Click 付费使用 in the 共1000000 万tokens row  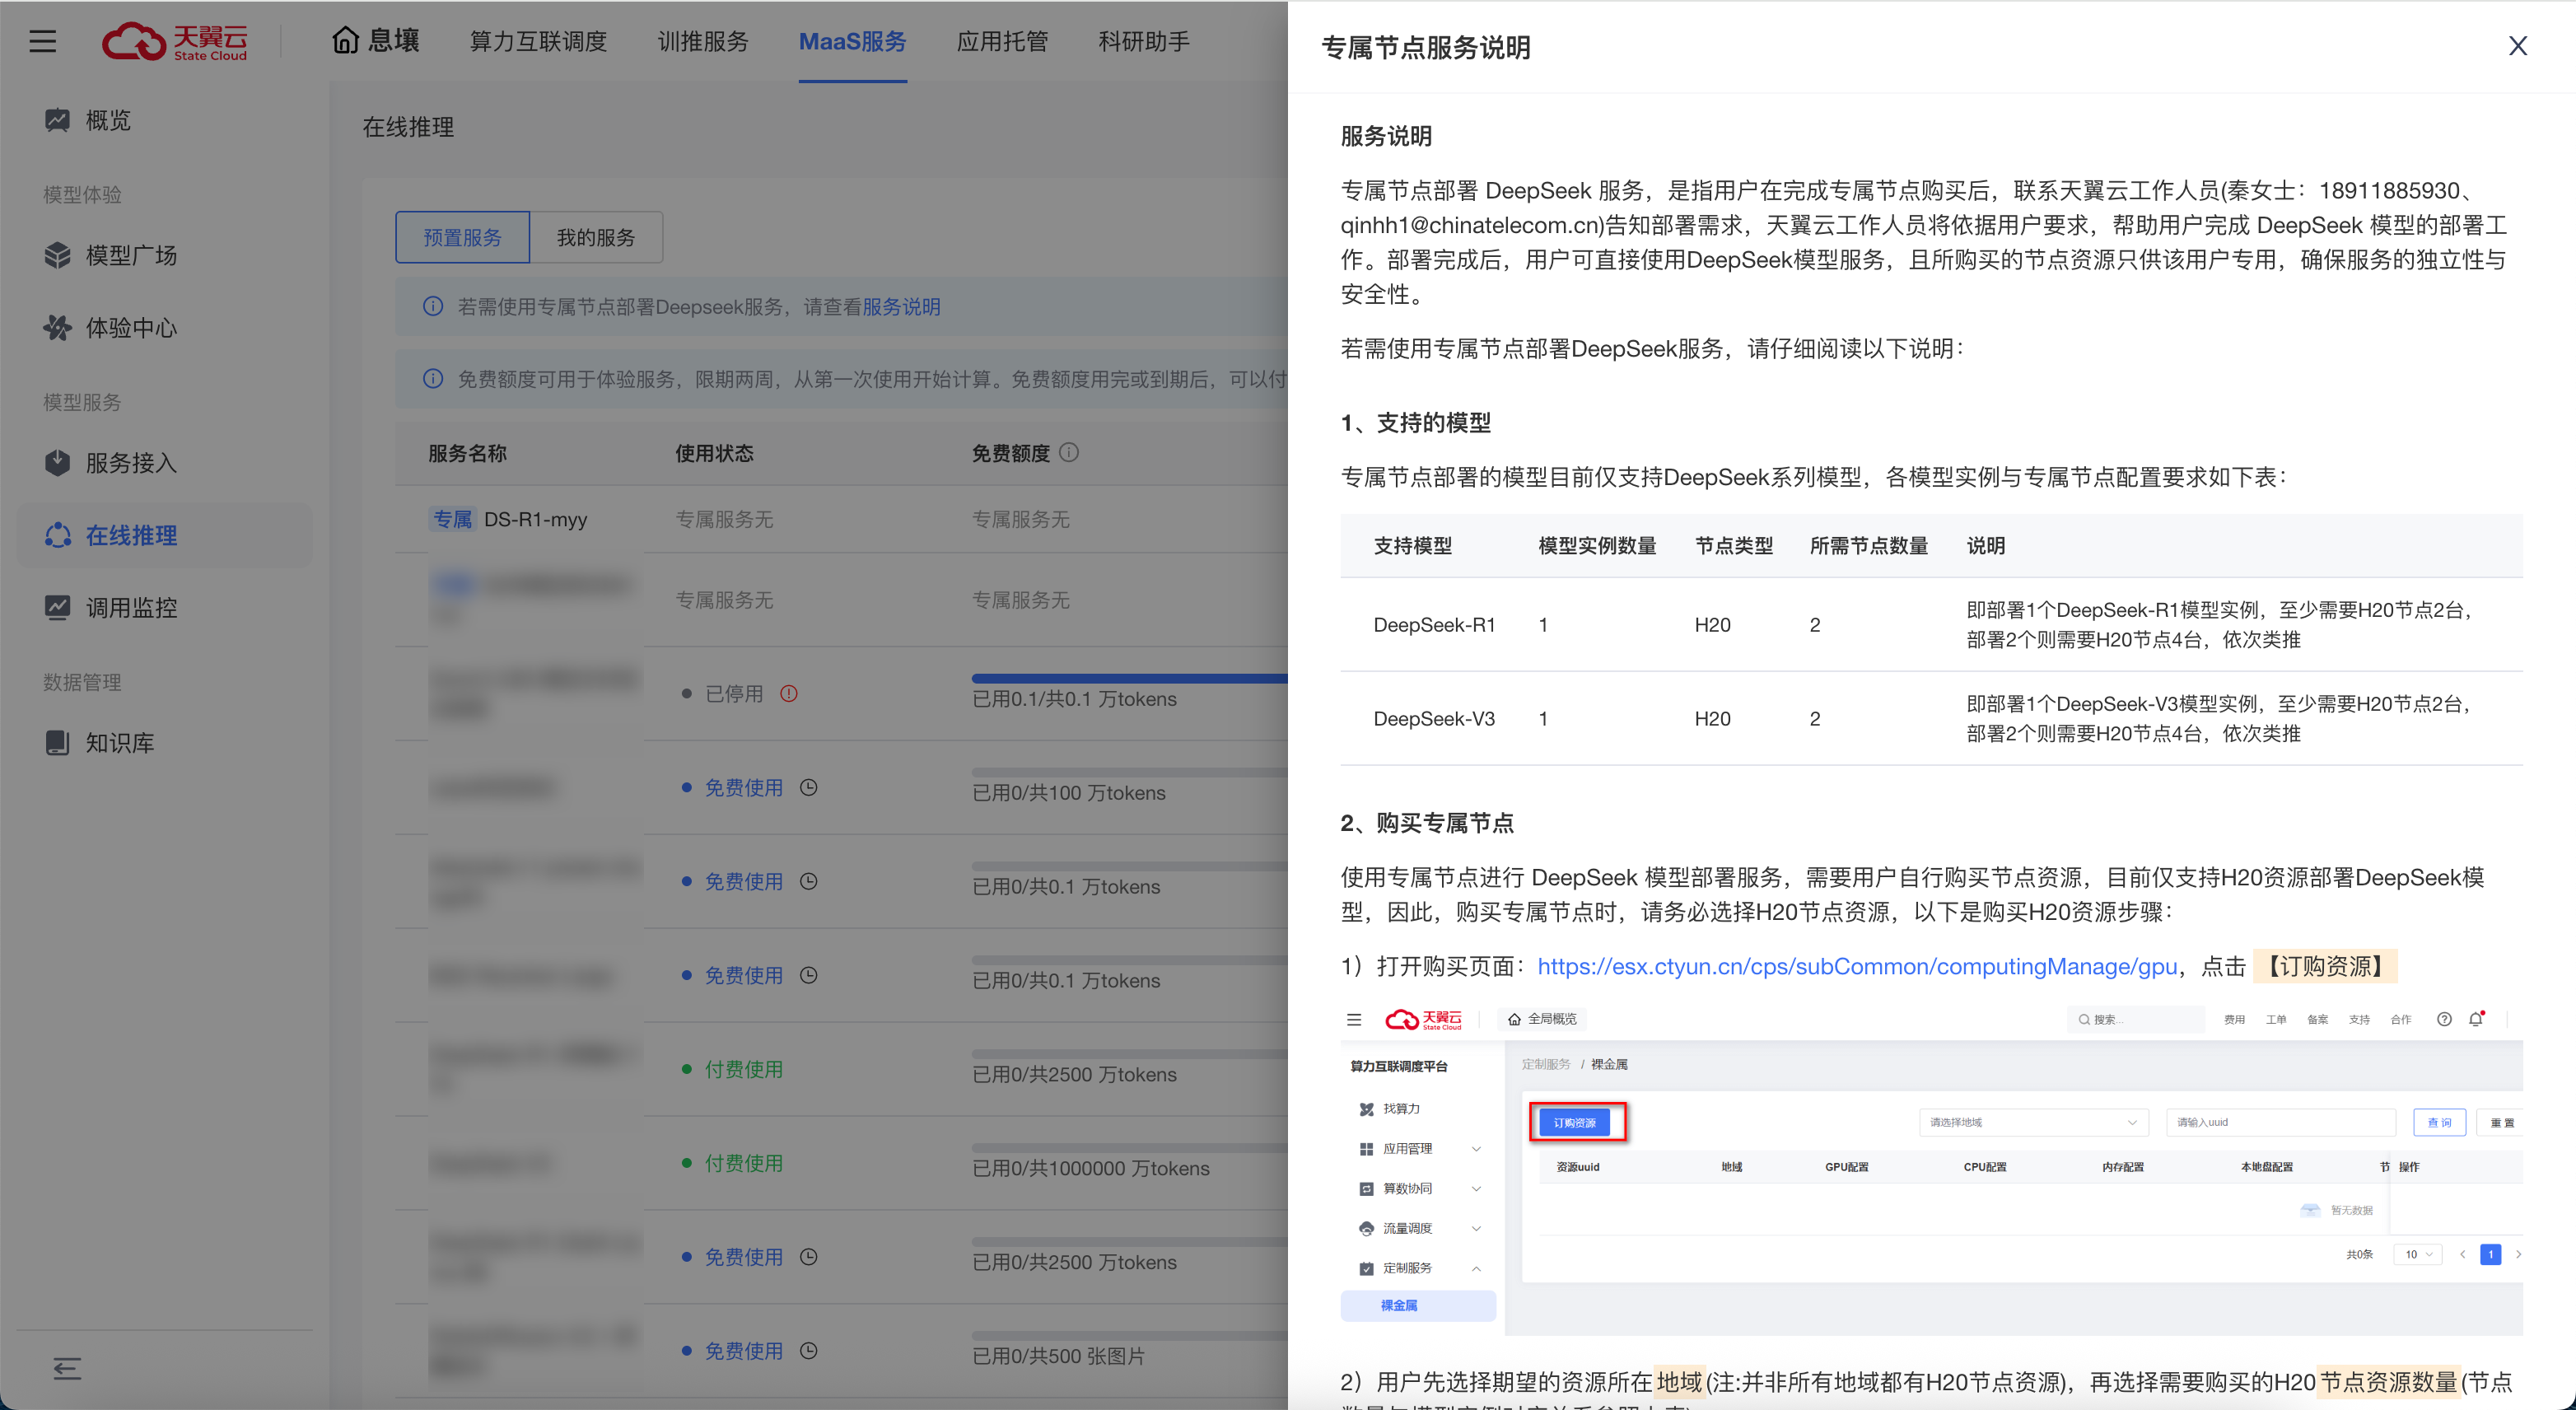744,1163
